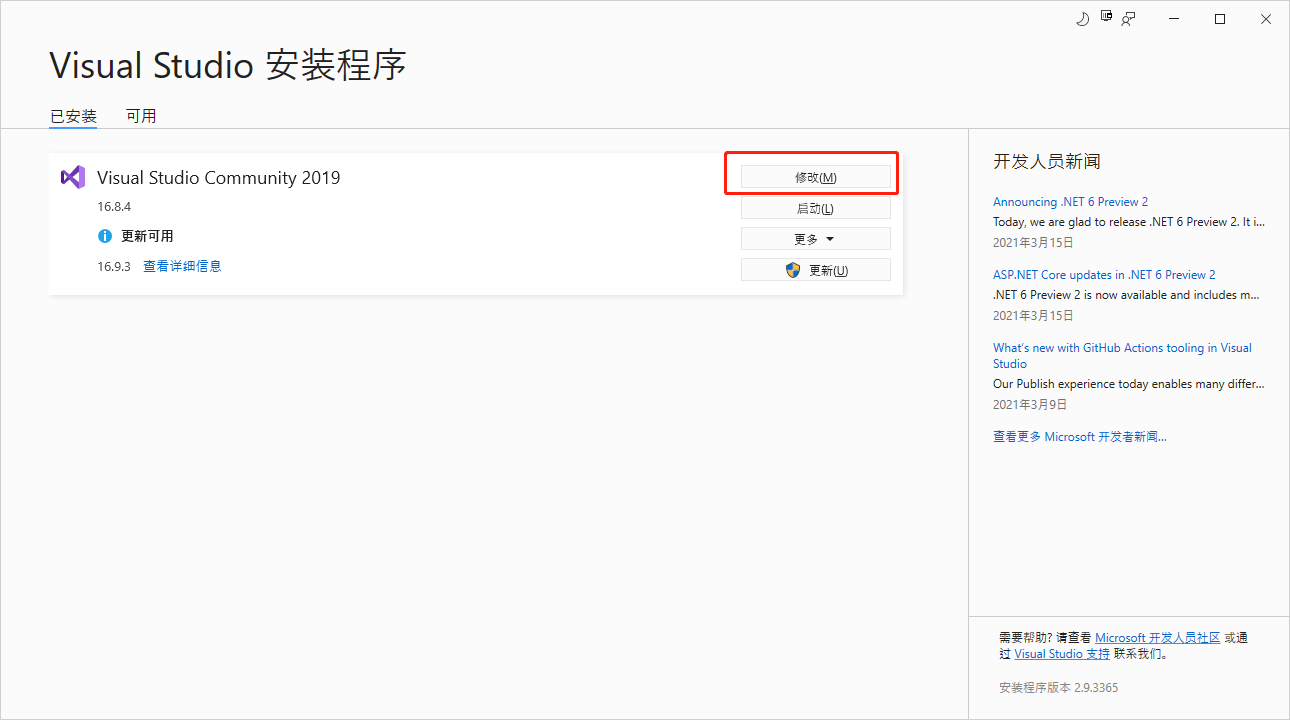
Task: Switch to the 可用 tab
Action: [141, 115]
